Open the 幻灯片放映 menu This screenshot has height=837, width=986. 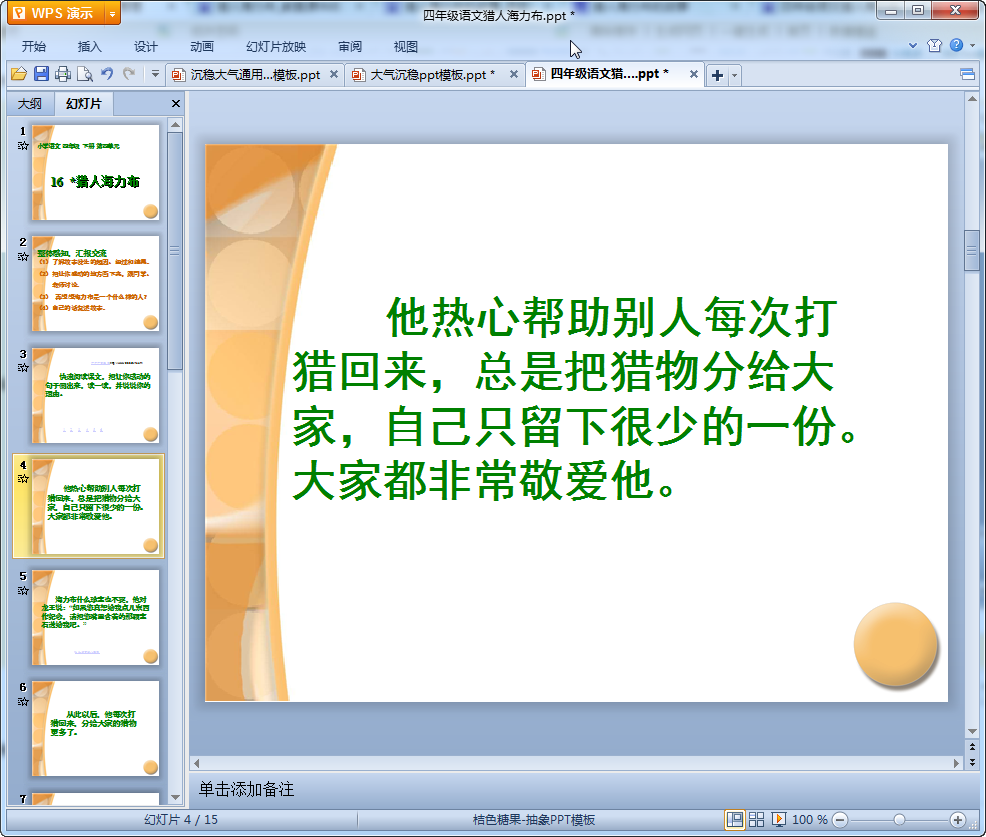tap(276, 46)
